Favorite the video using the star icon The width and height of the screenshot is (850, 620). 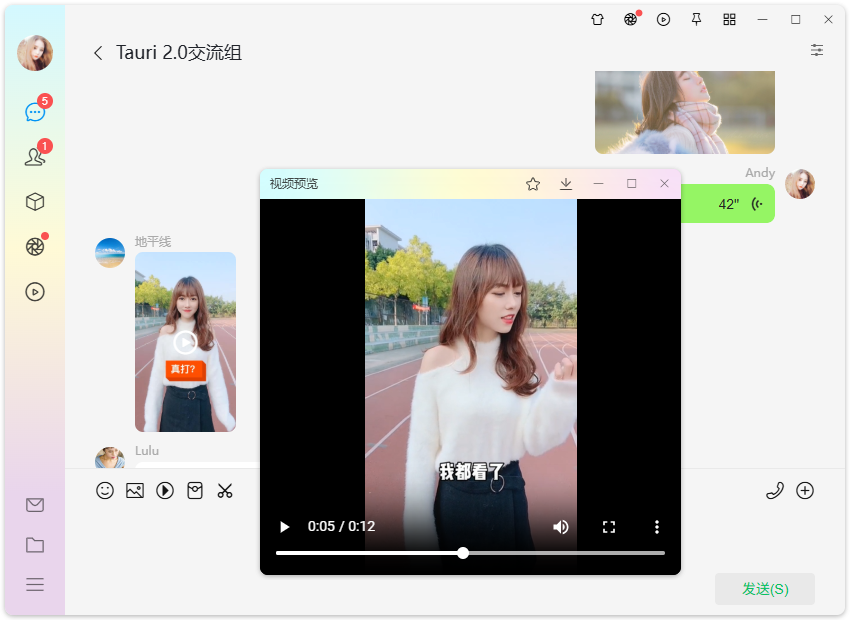coord(532,184)
